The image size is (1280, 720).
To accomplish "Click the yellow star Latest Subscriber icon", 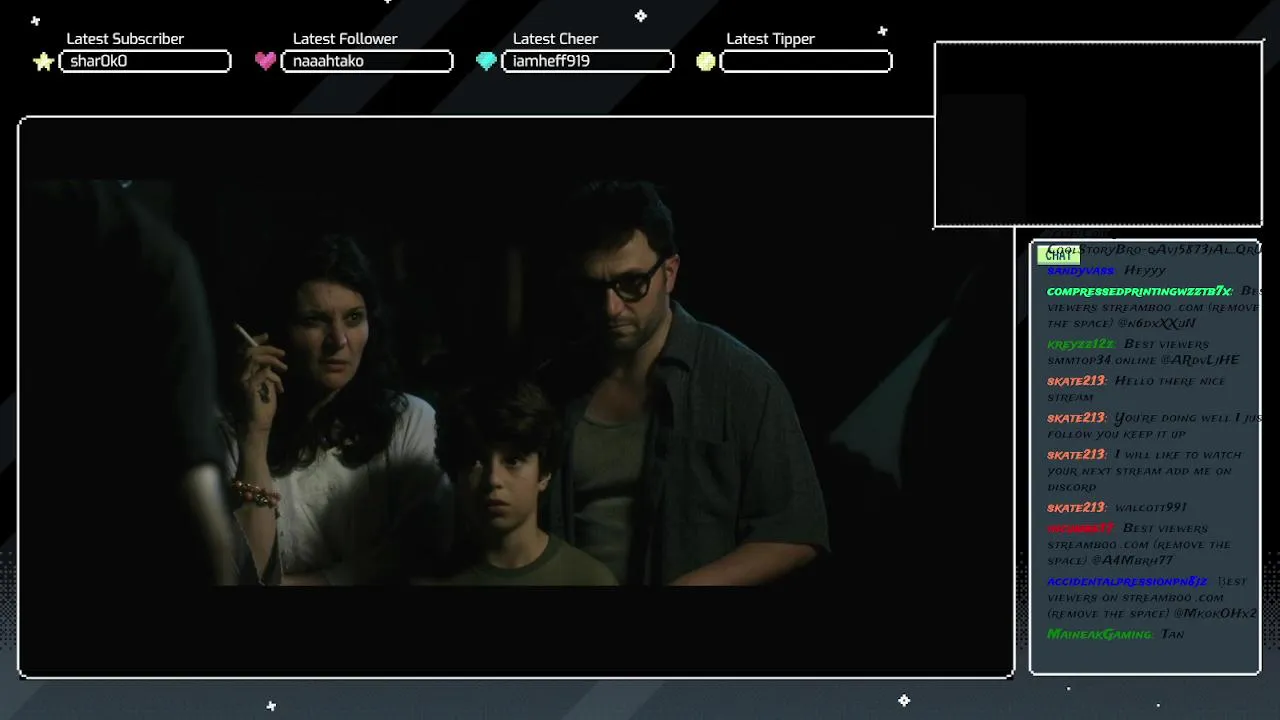I will pyautogui.click(x=43, y=62).
